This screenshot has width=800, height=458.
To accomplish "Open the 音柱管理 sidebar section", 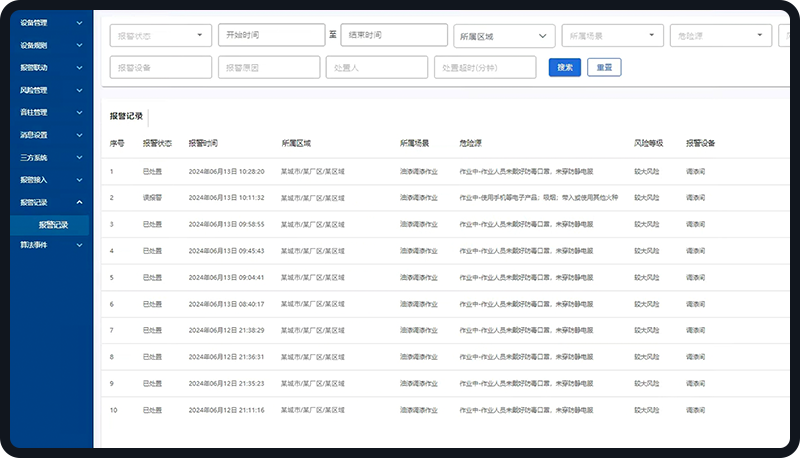I will coord(50,112).
